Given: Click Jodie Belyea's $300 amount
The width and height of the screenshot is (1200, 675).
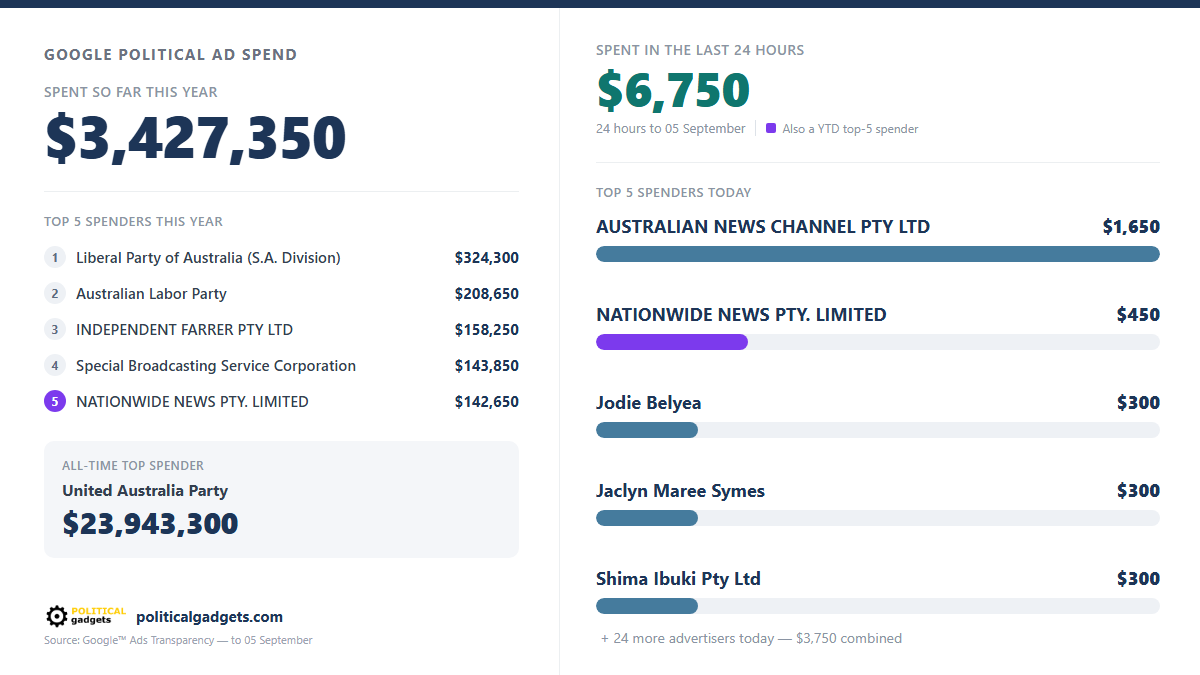Looking at the screenshot, I should point(1138,403).
